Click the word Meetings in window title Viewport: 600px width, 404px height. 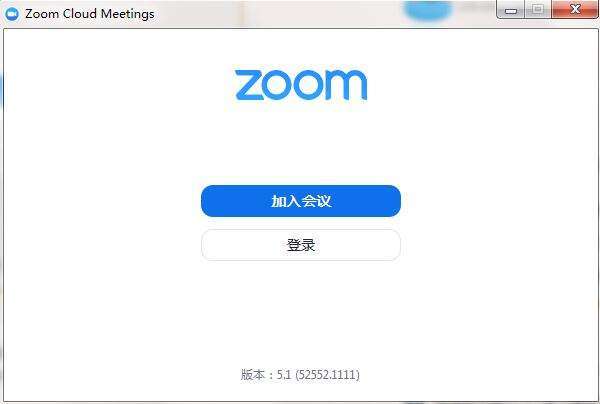128,14
